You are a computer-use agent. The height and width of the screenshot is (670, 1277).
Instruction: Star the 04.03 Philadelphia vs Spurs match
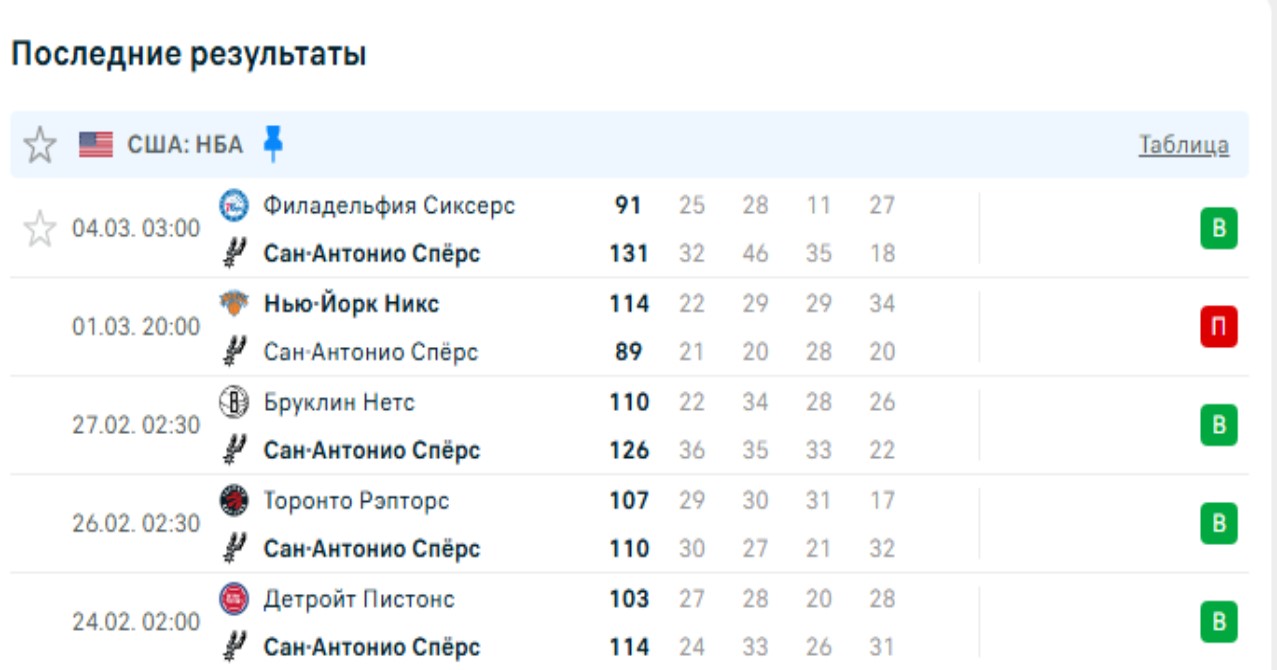tap(40, 230)
